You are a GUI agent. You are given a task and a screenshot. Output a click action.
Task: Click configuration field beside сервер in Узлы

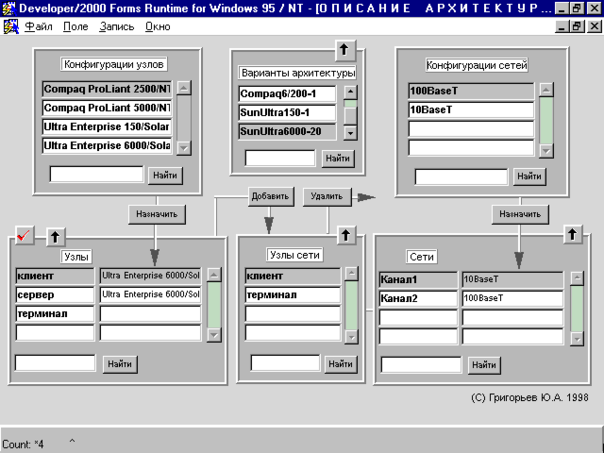(150, 295)
